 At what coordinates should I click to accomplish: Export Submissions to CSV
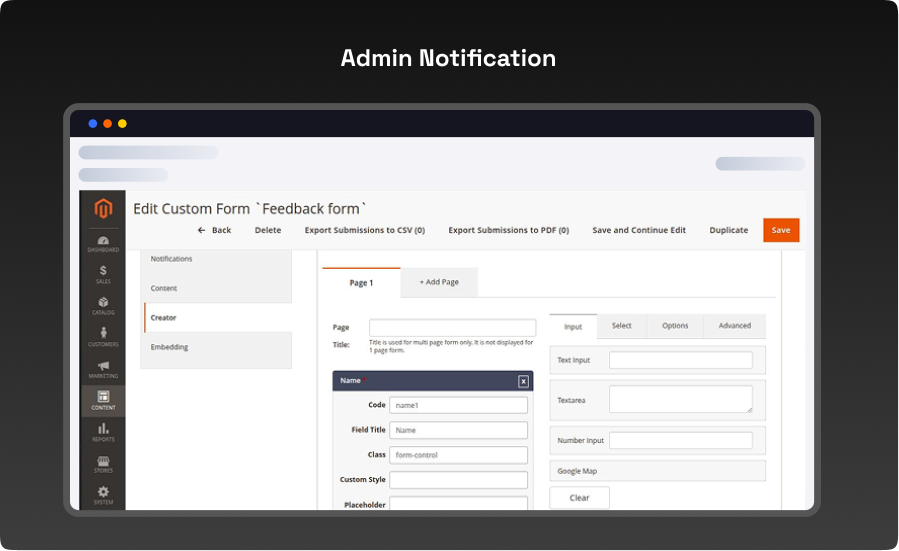tap(364, 230)
